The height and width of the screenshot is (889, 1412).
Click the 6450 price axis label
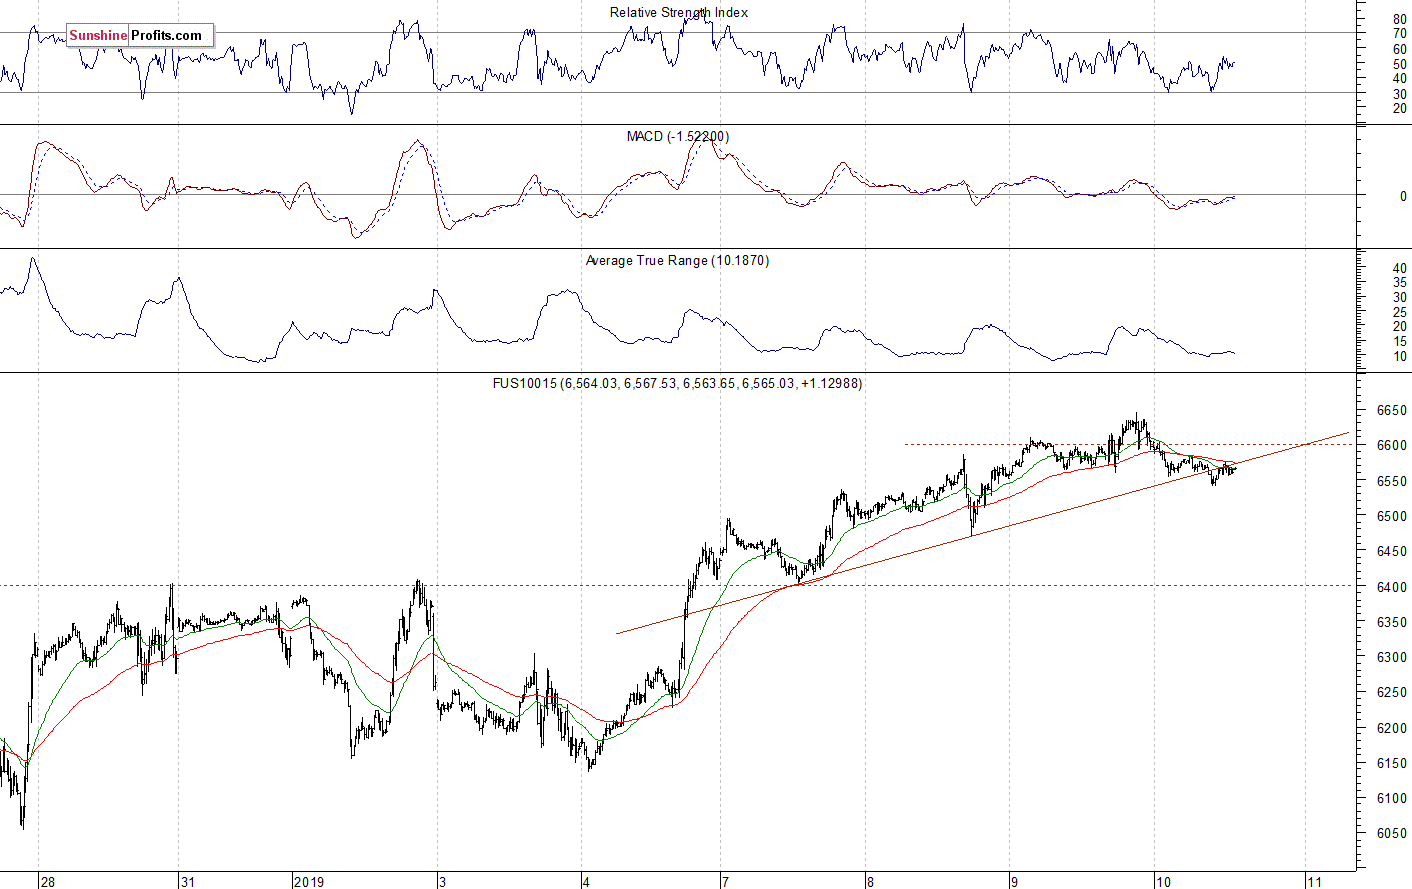pyautogui.click(x=1391, y=551)
